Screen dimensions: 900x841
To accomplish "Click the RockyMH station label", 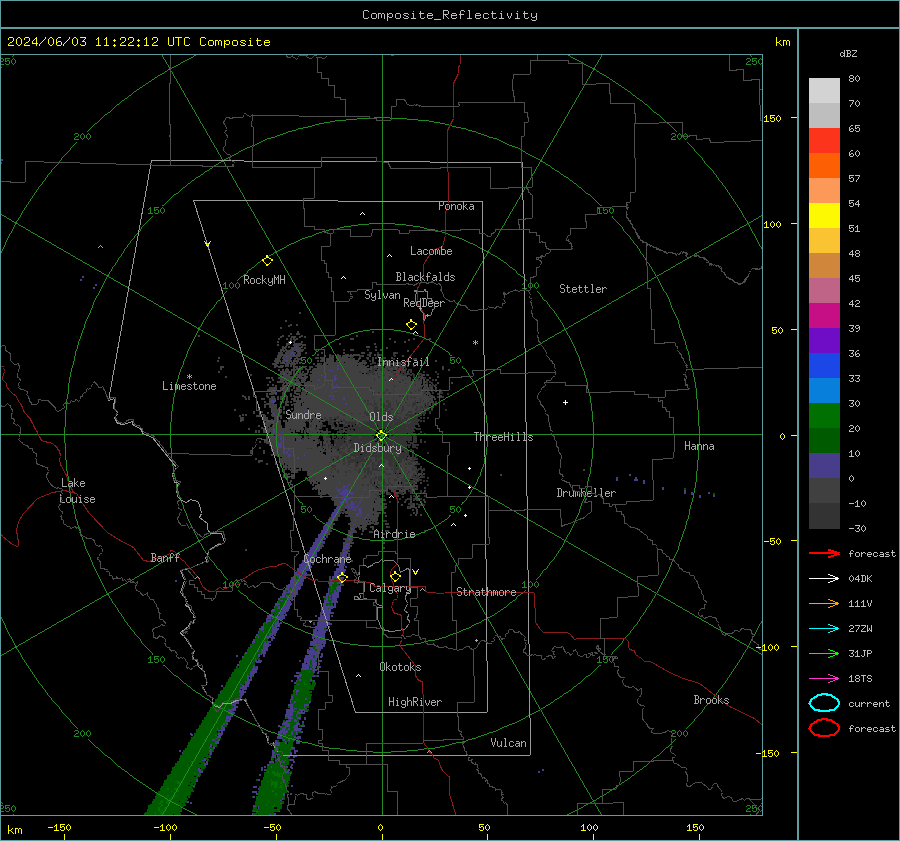I will [264, 280].
